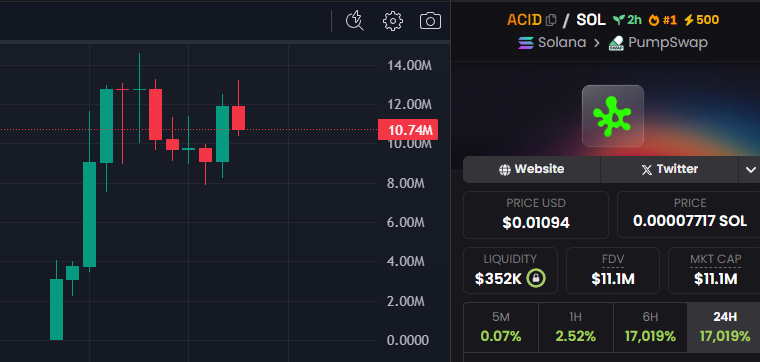This screenshot has height=362, width=760.
Task: Click the PumpSwap logo icon
Action: (616, 43)
